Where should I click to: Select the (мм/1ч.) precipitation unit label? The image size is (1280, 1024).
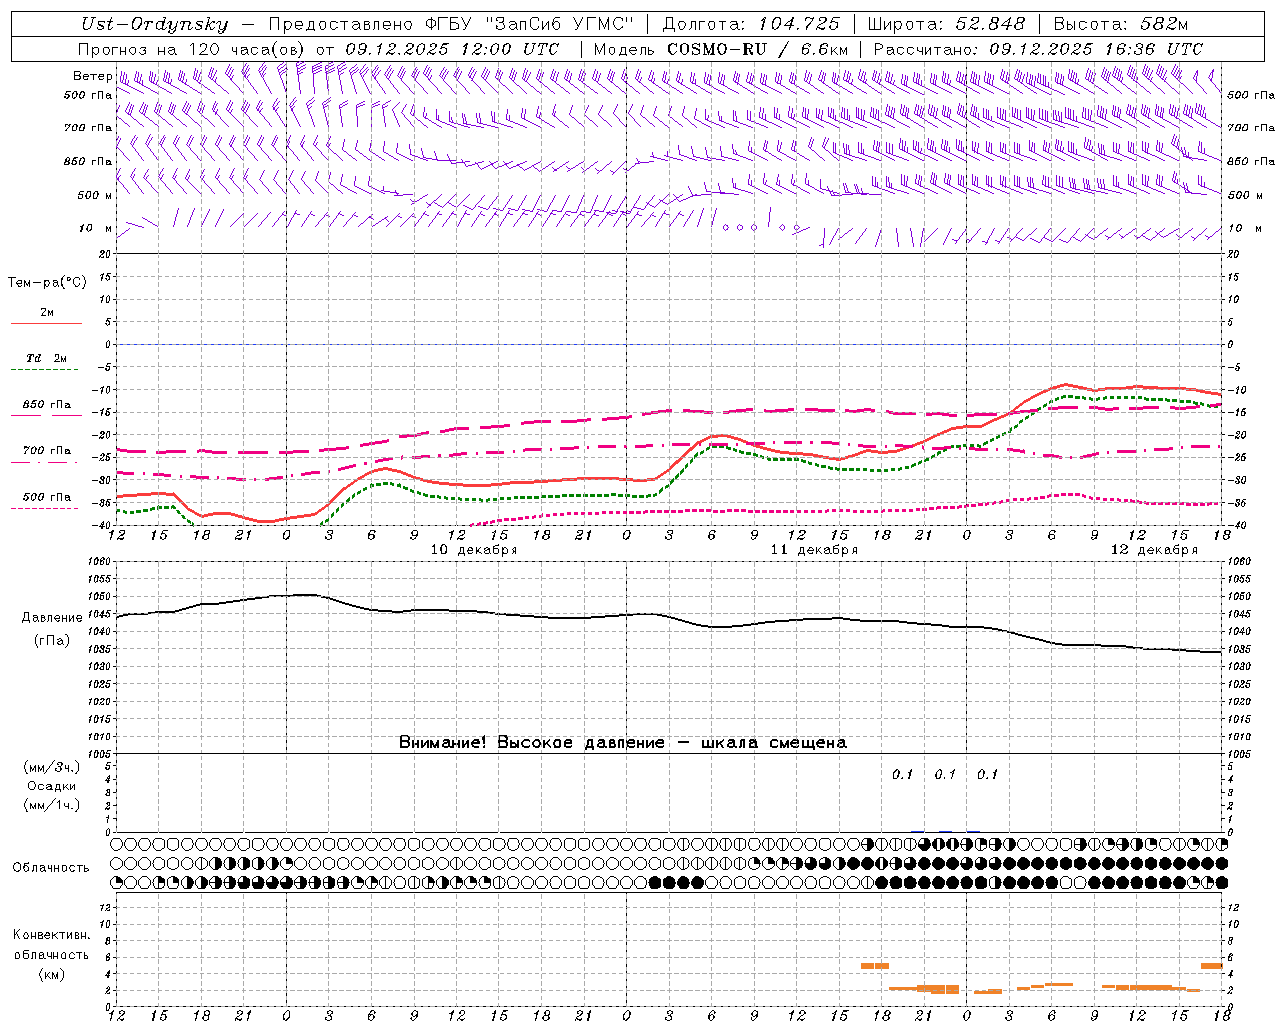tap(52, 805)
